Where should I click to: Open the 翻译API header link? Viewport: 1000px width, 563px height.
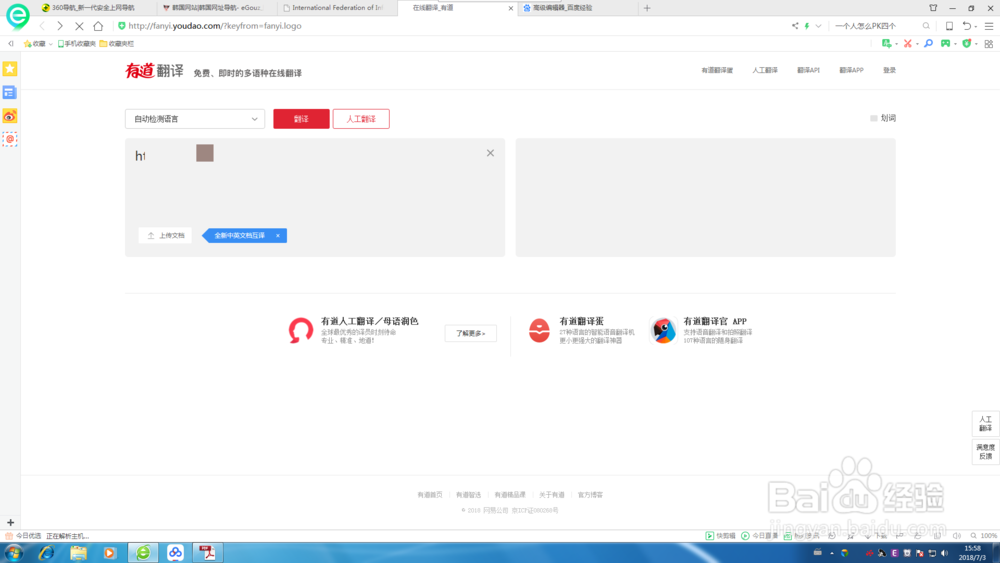[808, 70]
